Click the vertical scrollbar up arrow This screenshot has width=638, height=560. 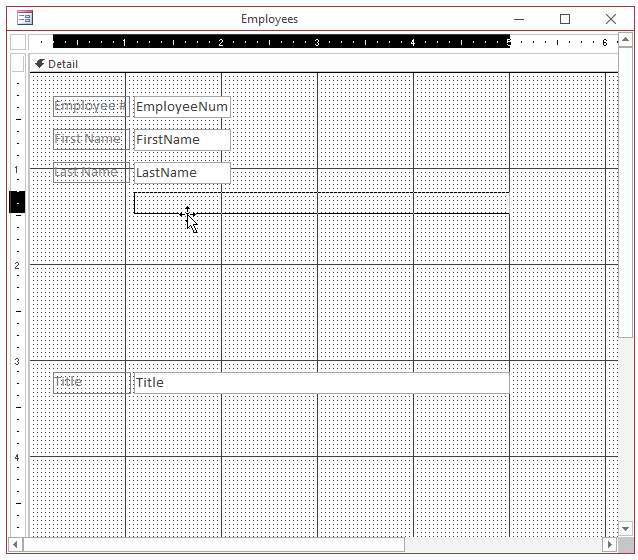625,40
